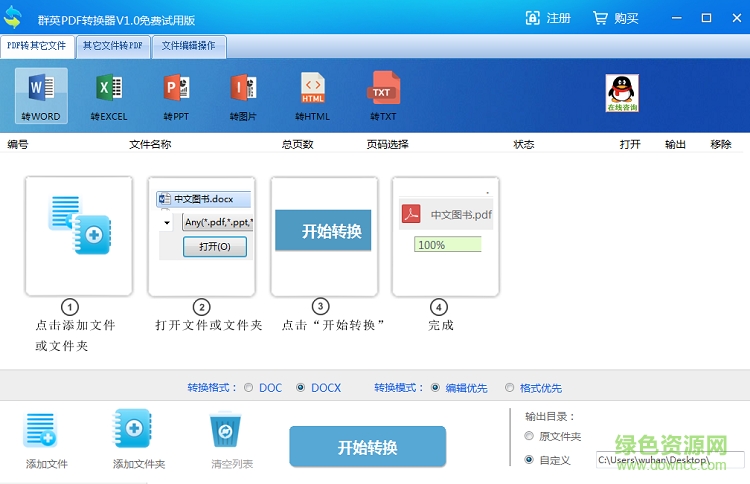Choose the 转PPT conversion icon
This screenshot has height=484, width=750.
tap(176, 91)
